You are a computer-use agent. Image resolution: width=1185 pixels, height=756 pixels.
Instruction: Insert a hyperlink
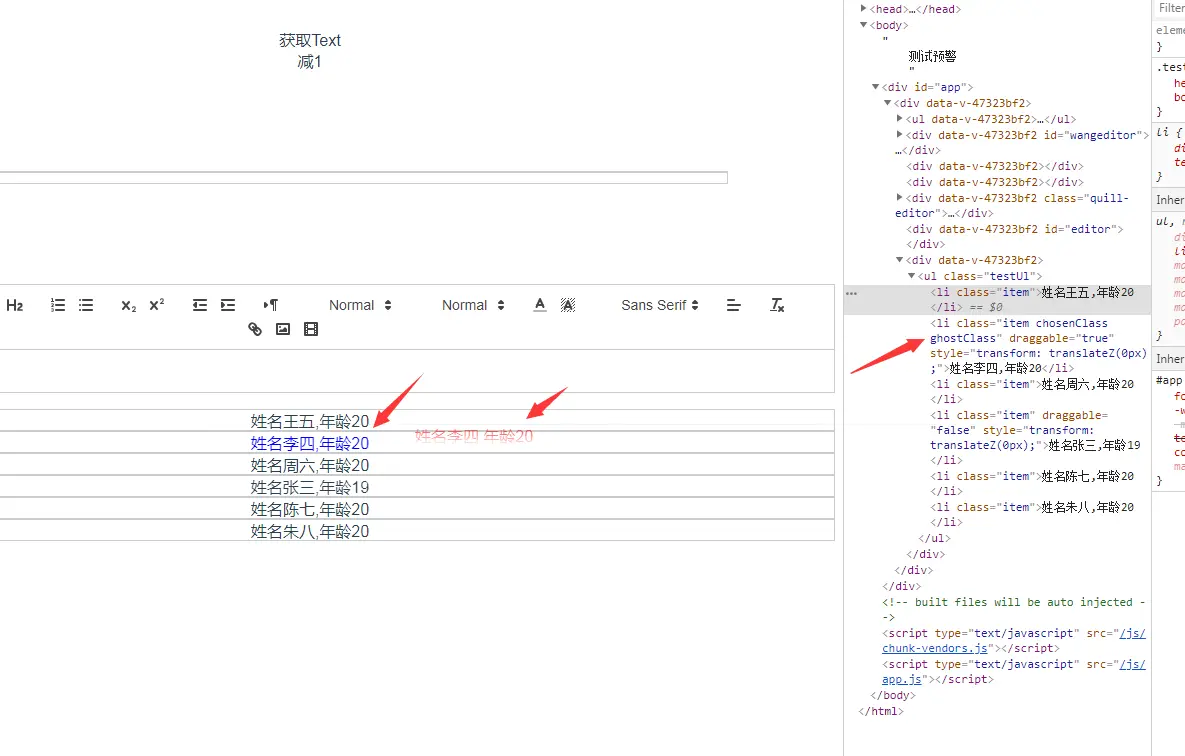255,329
